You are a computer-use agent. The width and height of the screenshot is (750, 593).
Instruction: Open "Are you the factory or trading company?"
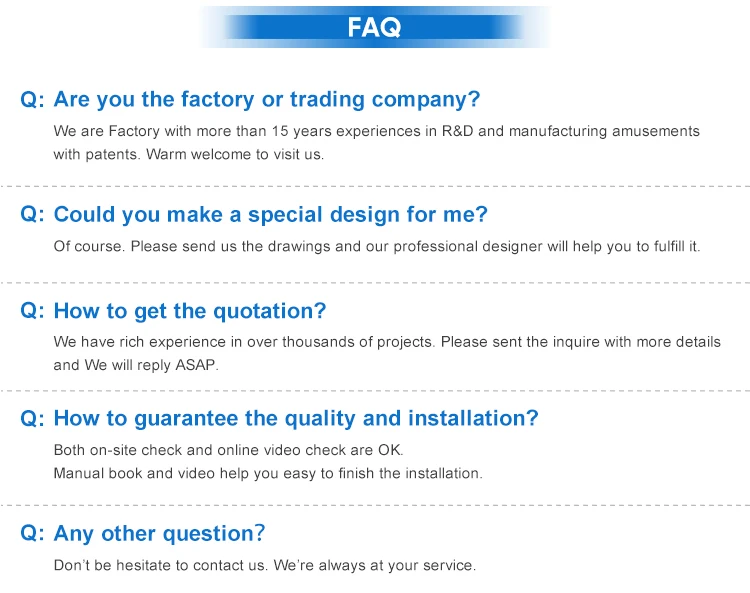(266, 100)
